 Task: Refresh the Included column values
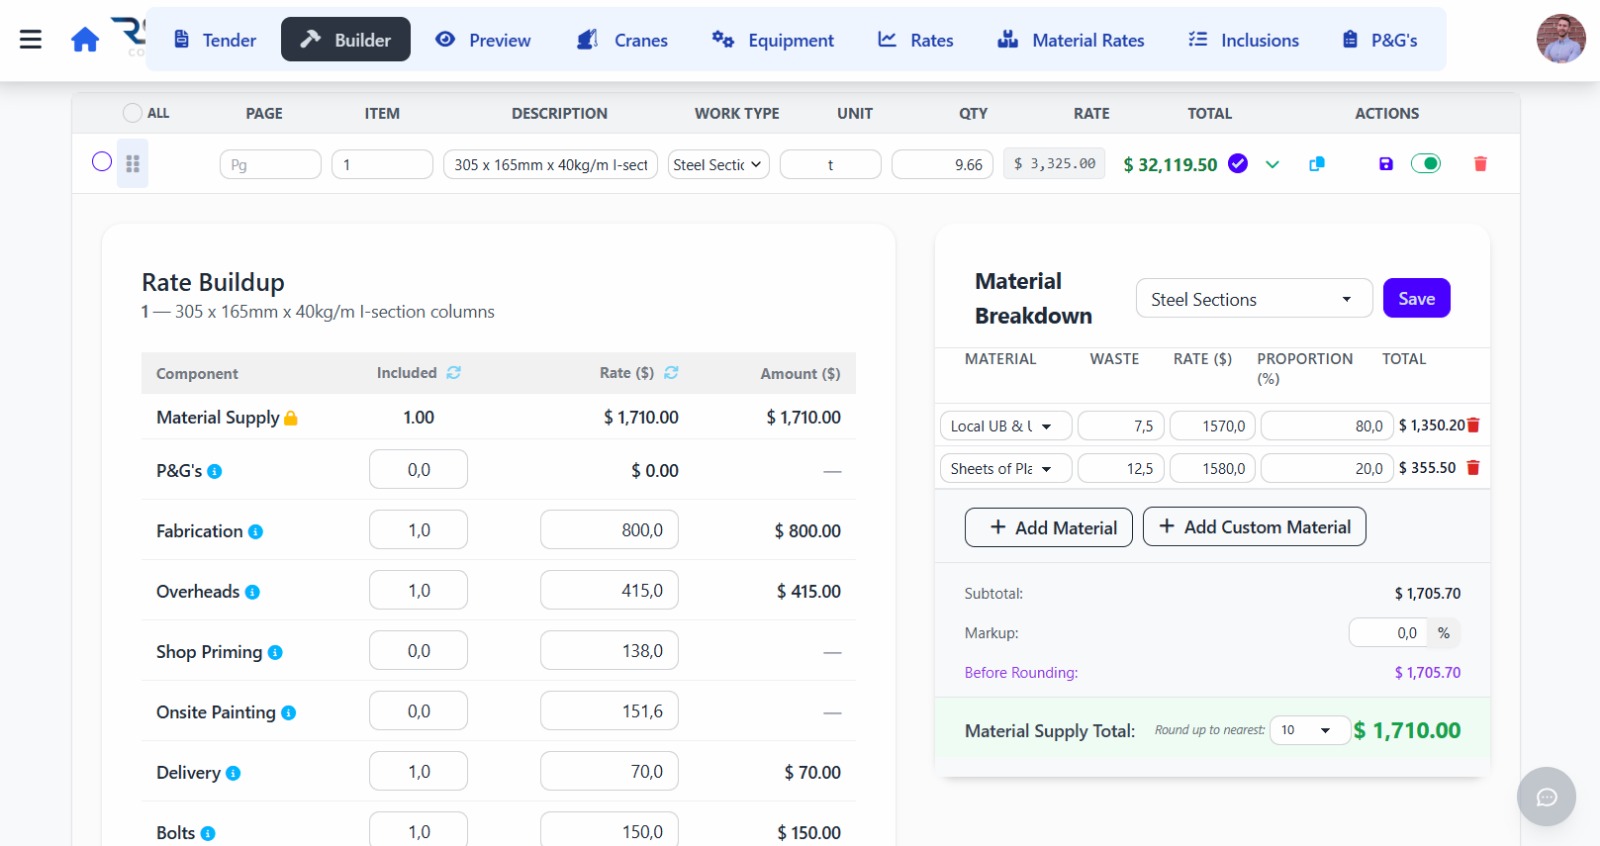click(x=454, y=372)
